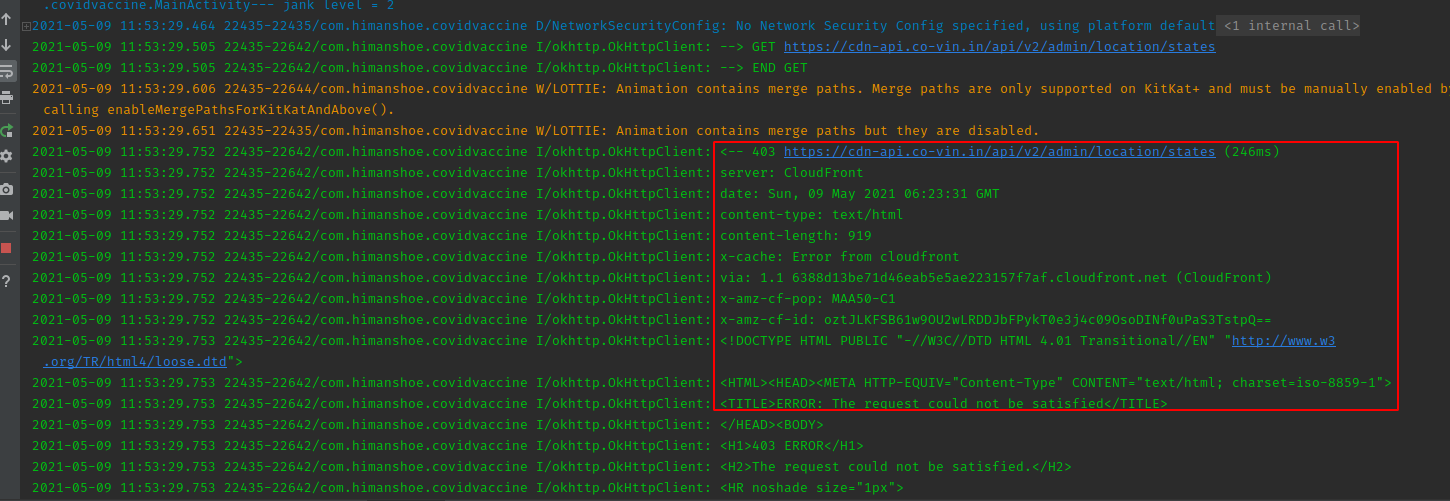Click the up arrow stack trace icon
Image resolution: width=1450 pixels, height=501 pixels.
tap(7, 20)
